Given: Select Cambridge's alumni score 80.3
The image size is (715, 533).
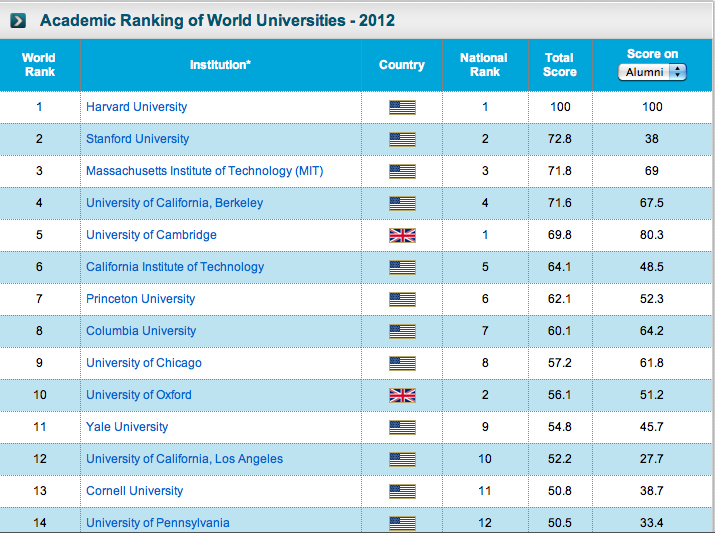Looking at the screenshot, I should 652,235.
